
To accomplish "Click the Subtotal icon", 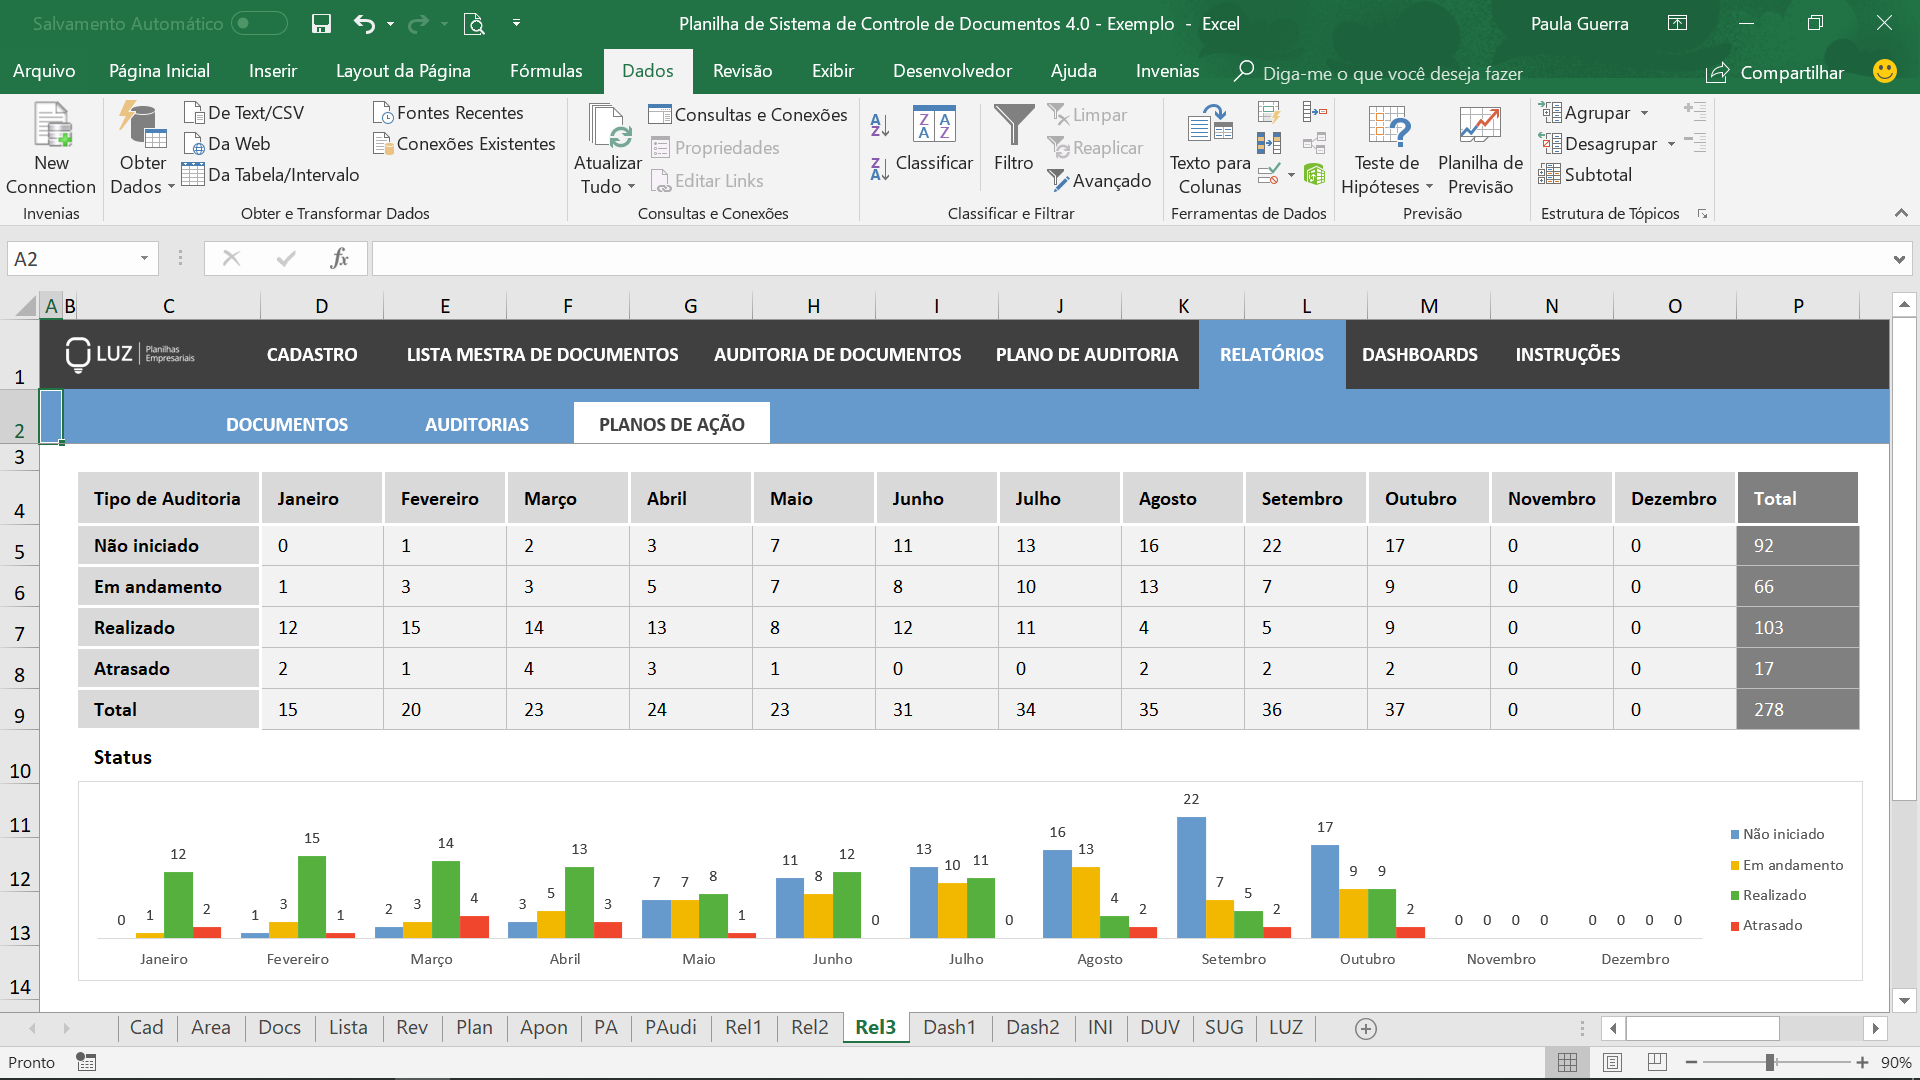I will [1549, 174].
